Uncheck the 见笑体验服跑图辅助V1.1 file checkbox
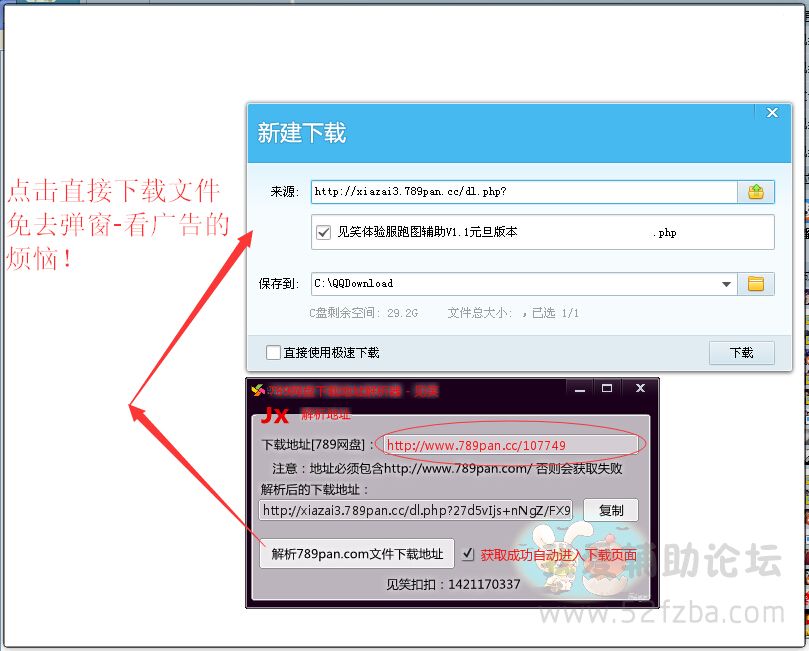Image resolution: width=809 pixels, height=651 pixels. tap(323, 233)
